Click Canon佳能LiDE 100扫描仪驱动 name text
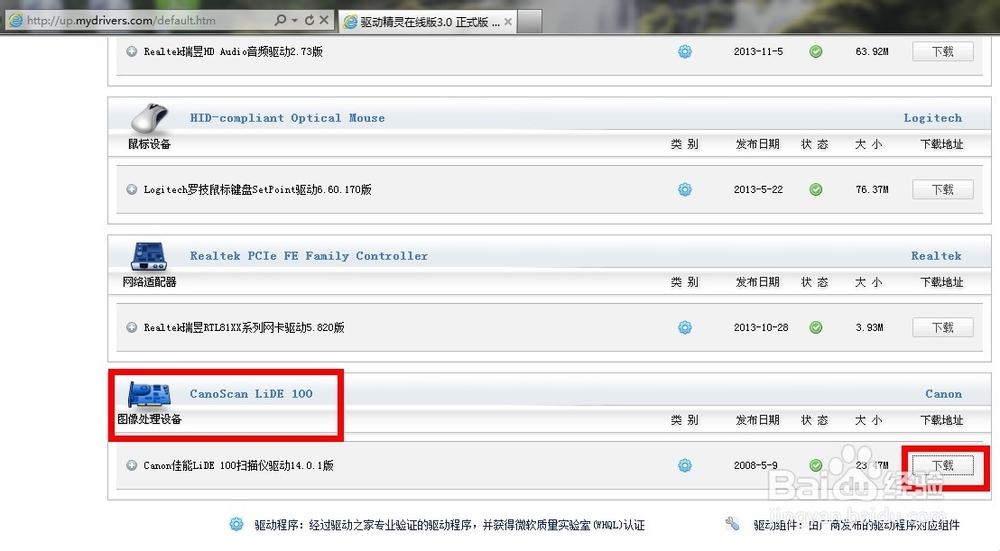 click(x=239, y=466)
